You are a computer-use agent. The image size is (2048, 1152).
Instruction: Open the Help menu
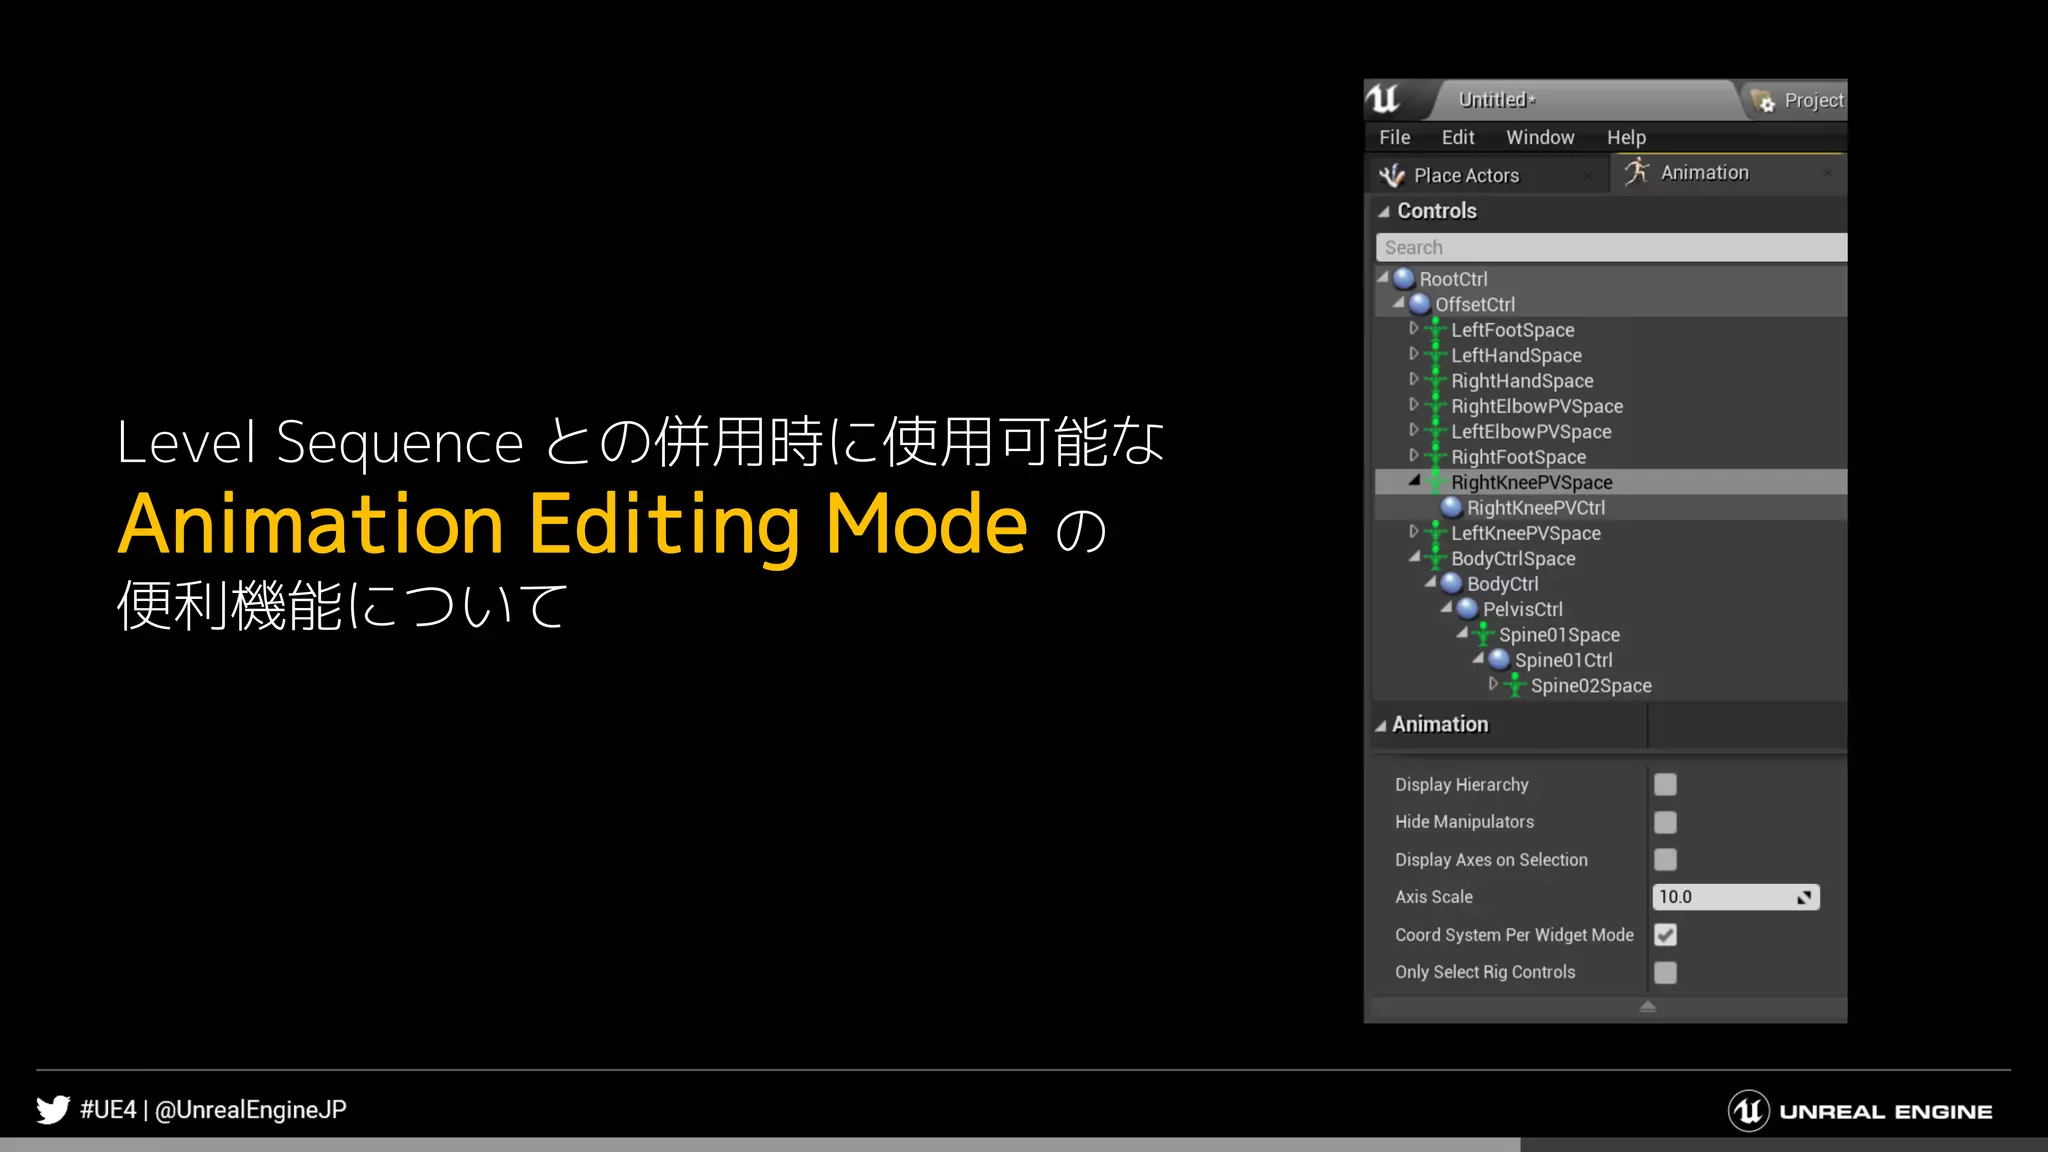coord(1626,137)
